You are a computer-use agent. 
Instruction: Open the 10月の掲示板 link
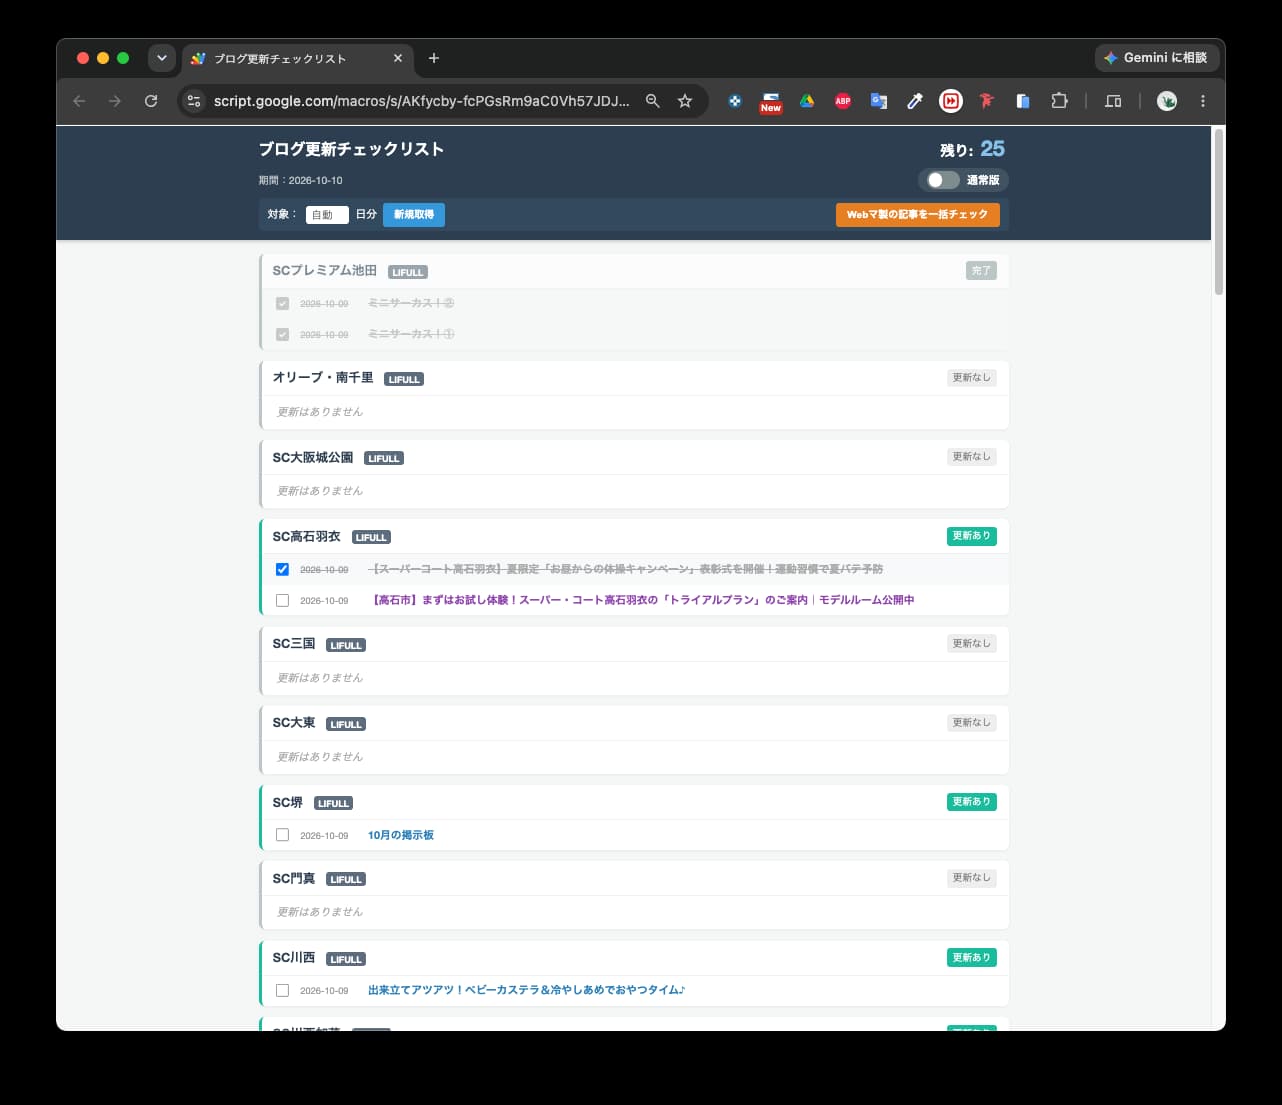401,835
